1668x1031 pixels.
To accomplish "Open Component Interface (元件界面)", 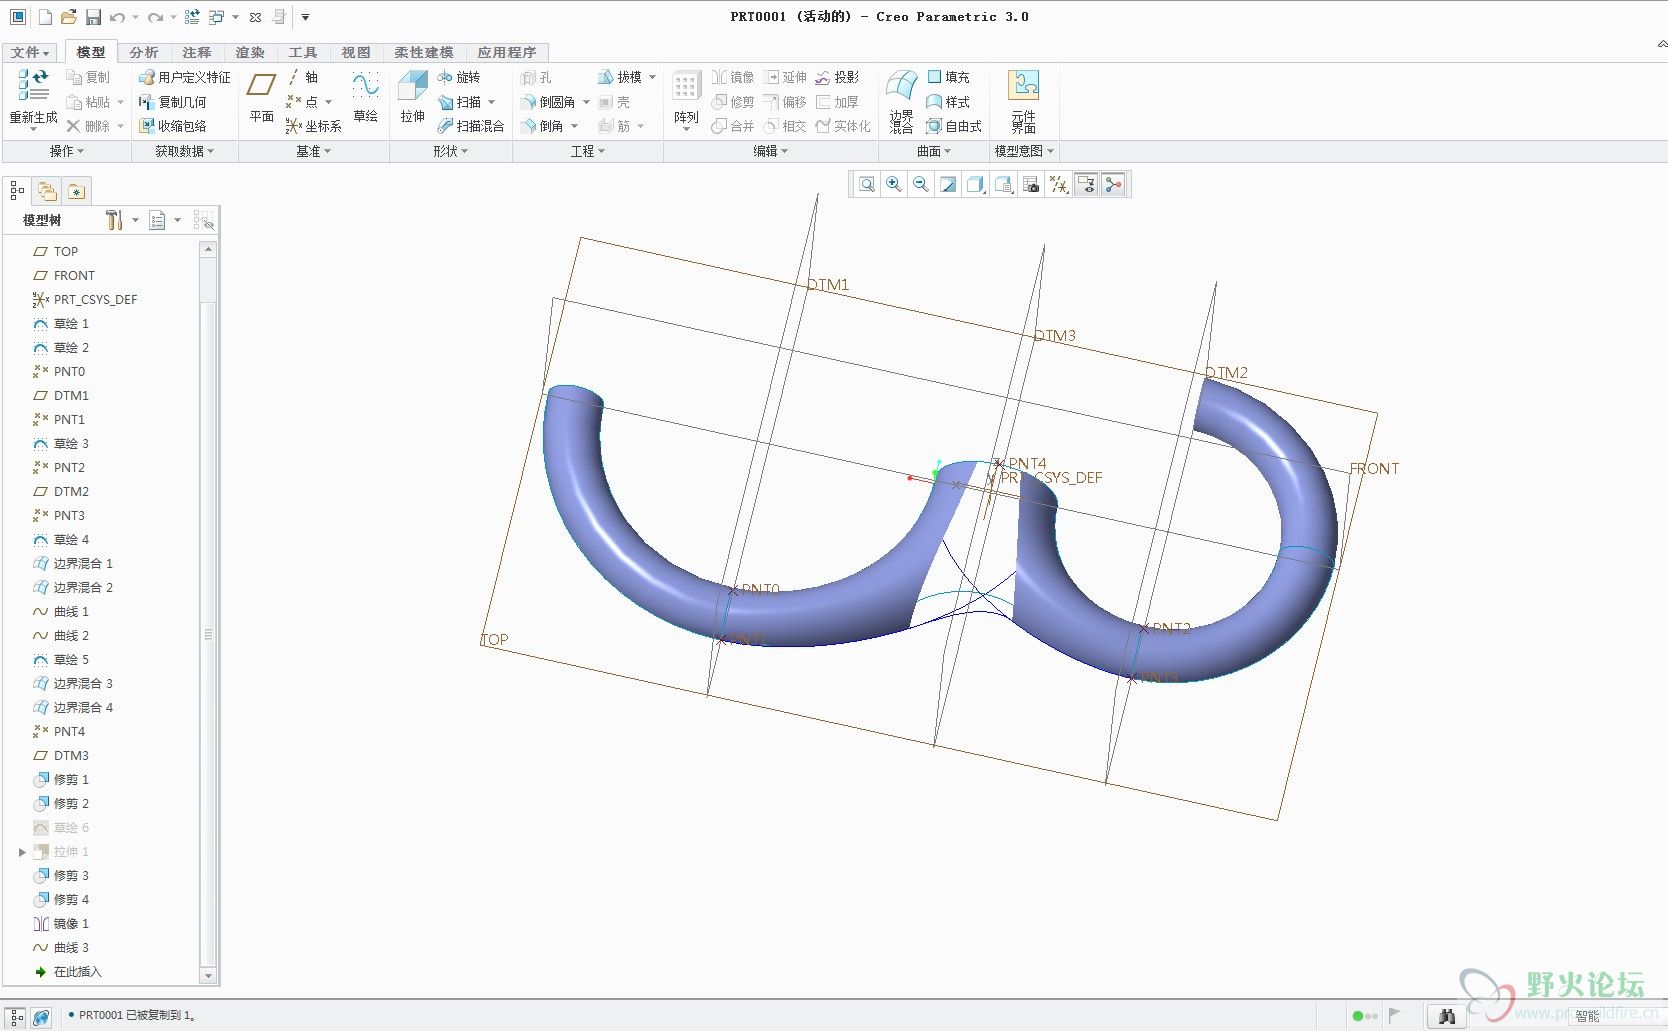I will 1023,101.
